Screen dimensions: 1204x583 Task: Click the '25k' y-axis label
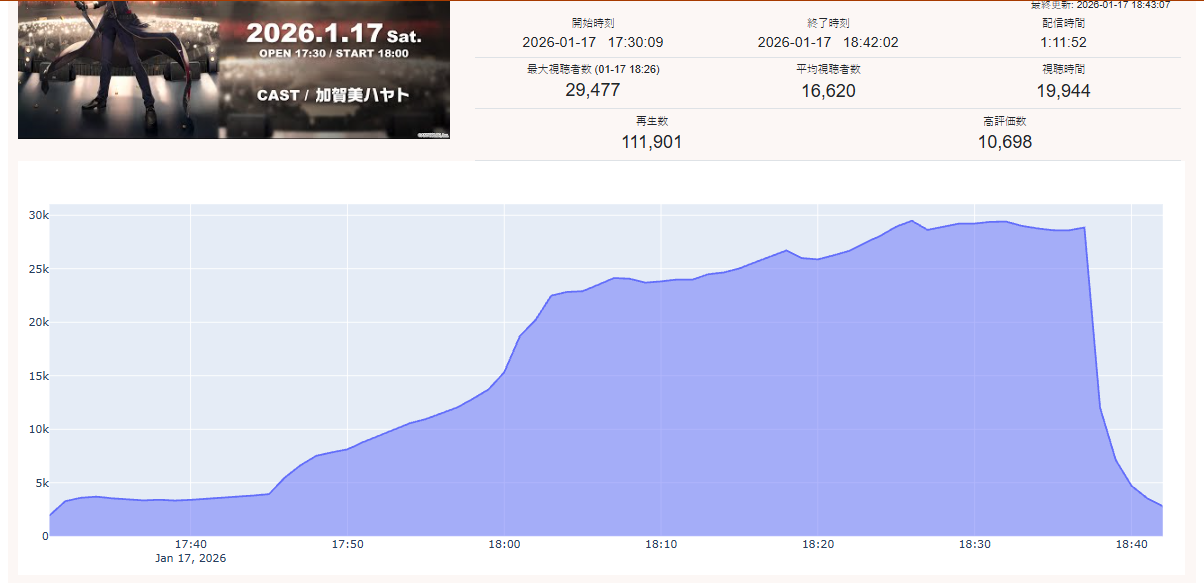tap(38, 269)
